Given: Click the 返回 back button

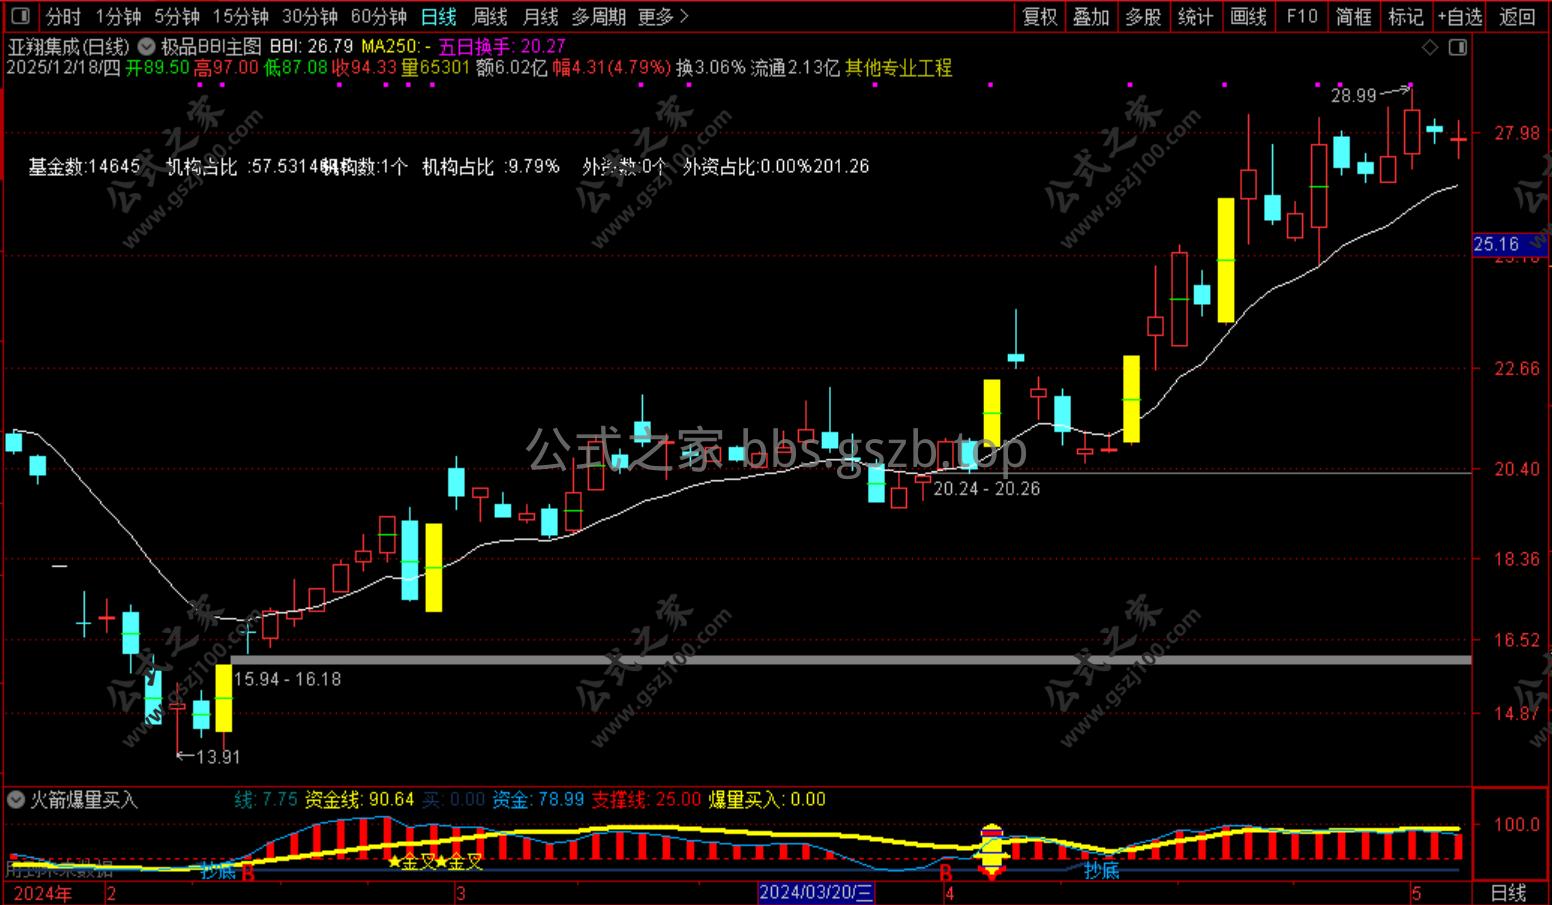Looking at the screenshot, I should (x=1517, y=17).
